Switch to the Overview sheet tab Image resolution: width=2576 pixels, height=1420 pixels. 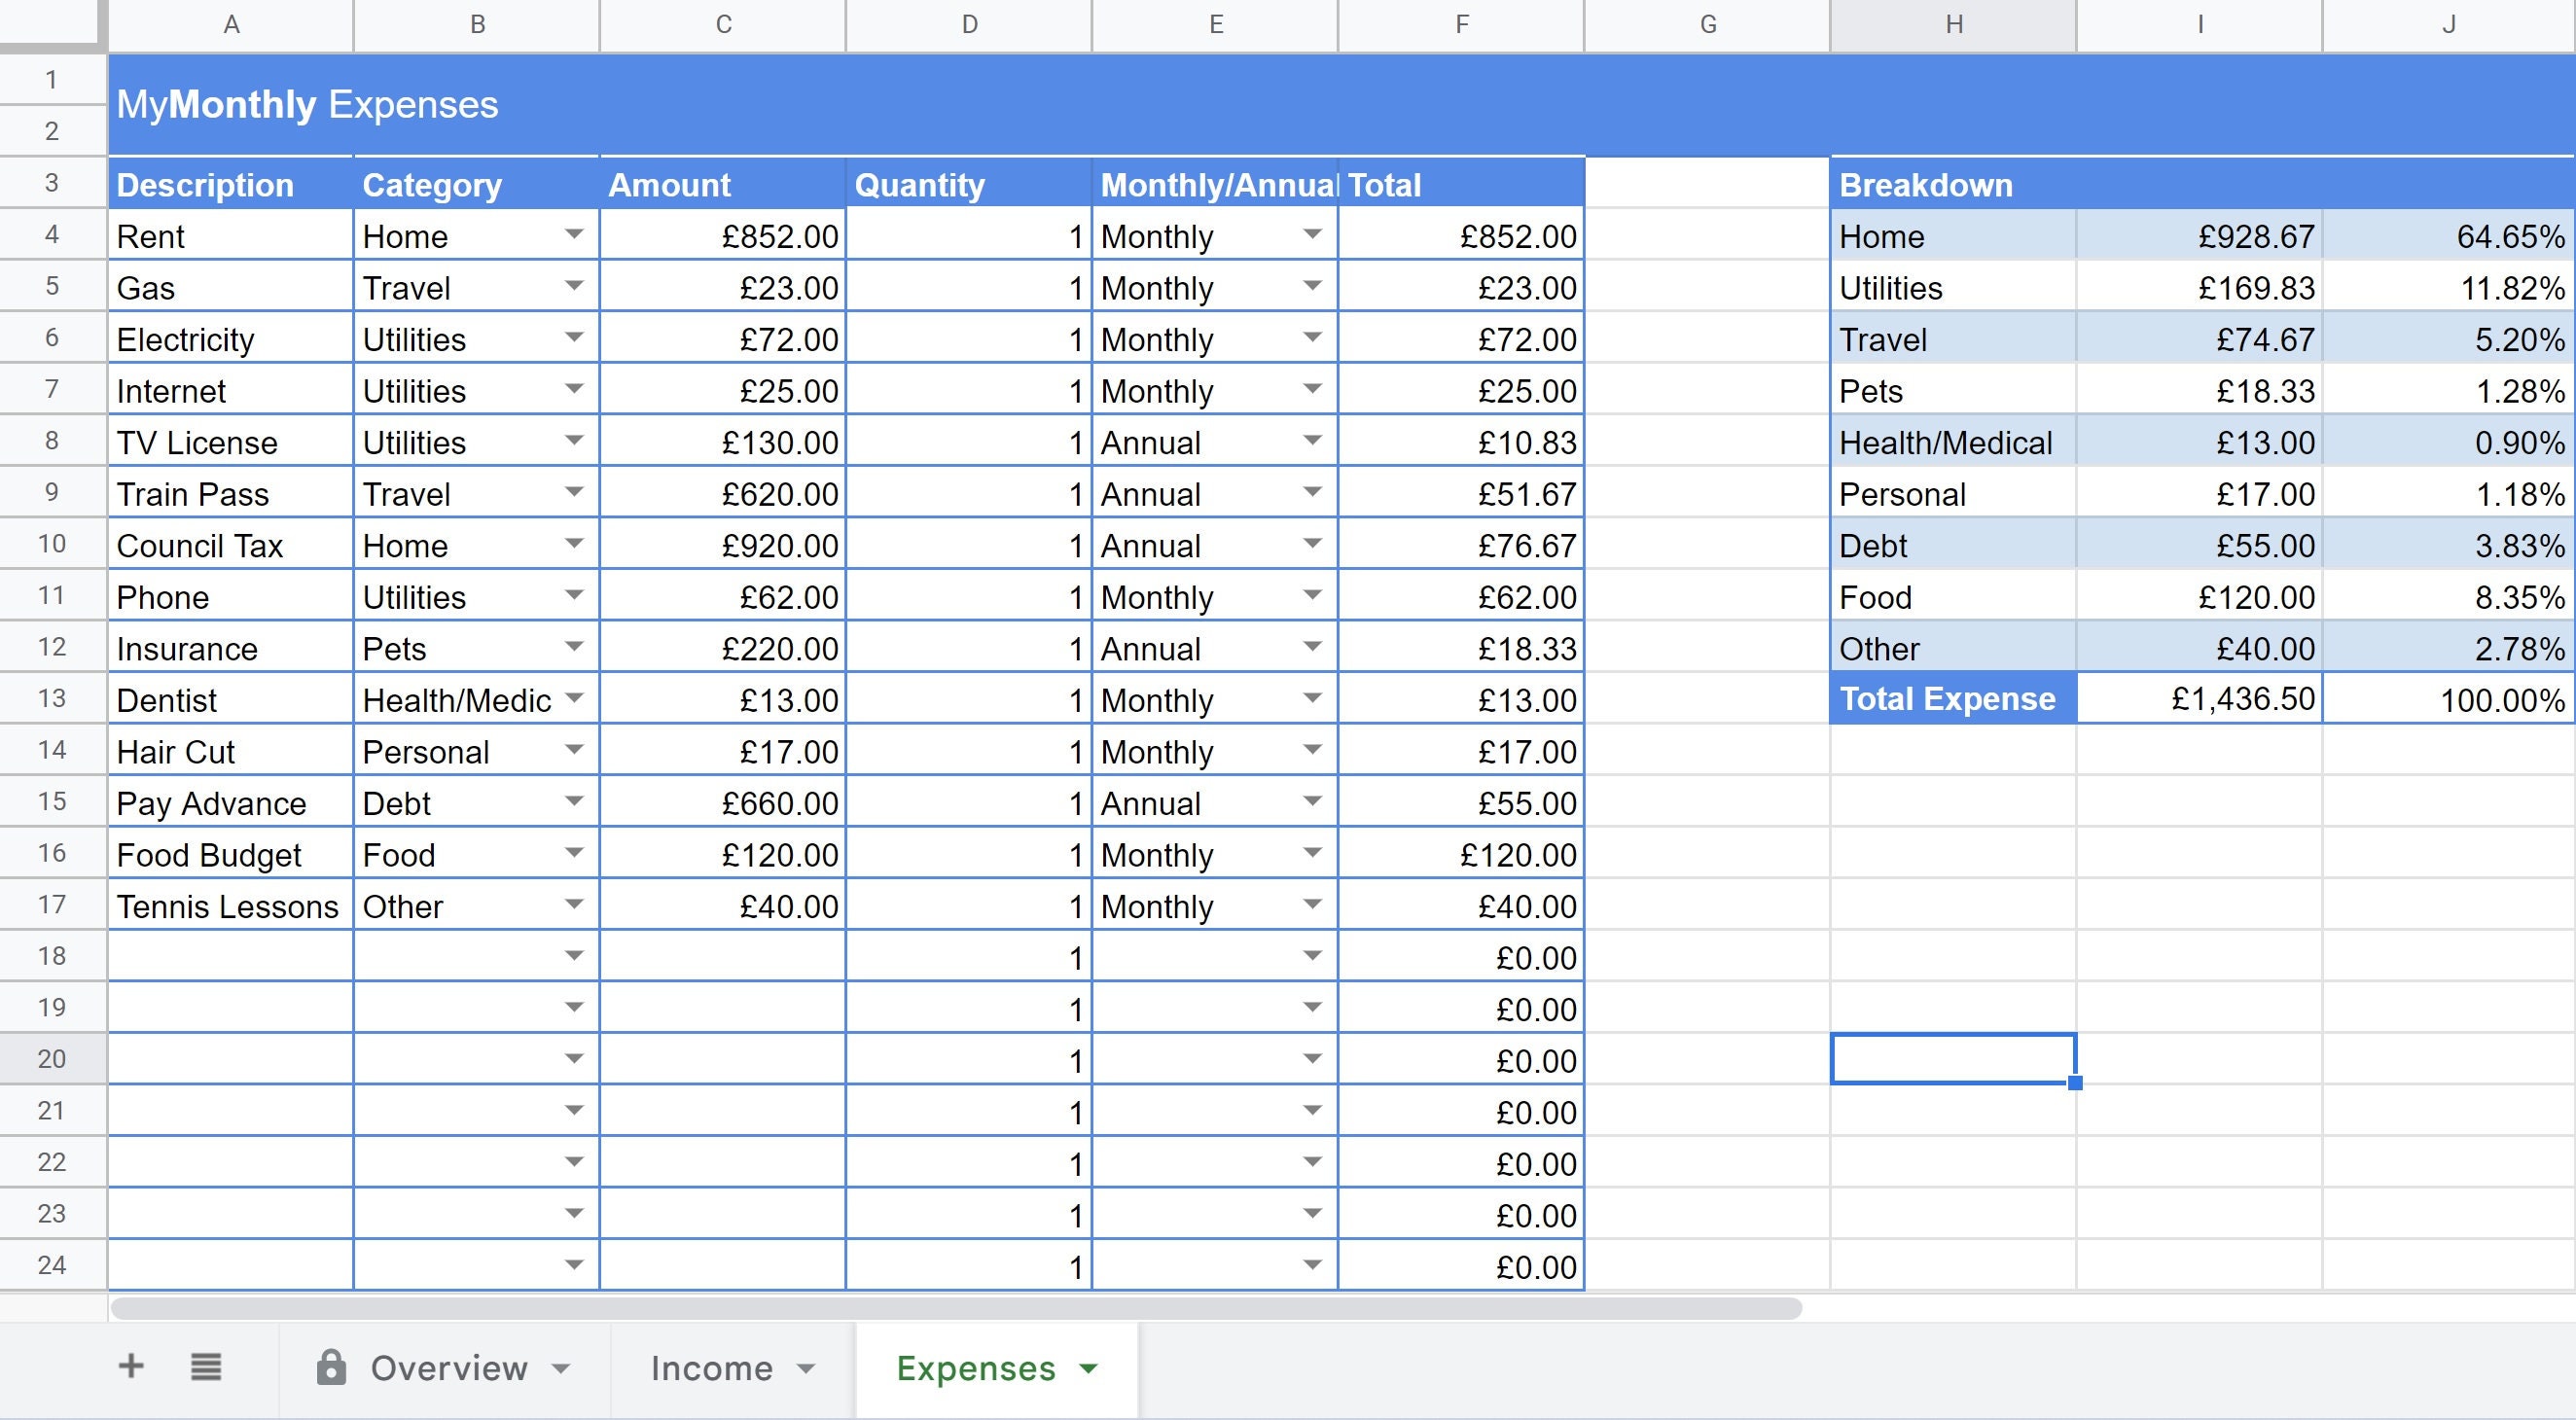448,1368
